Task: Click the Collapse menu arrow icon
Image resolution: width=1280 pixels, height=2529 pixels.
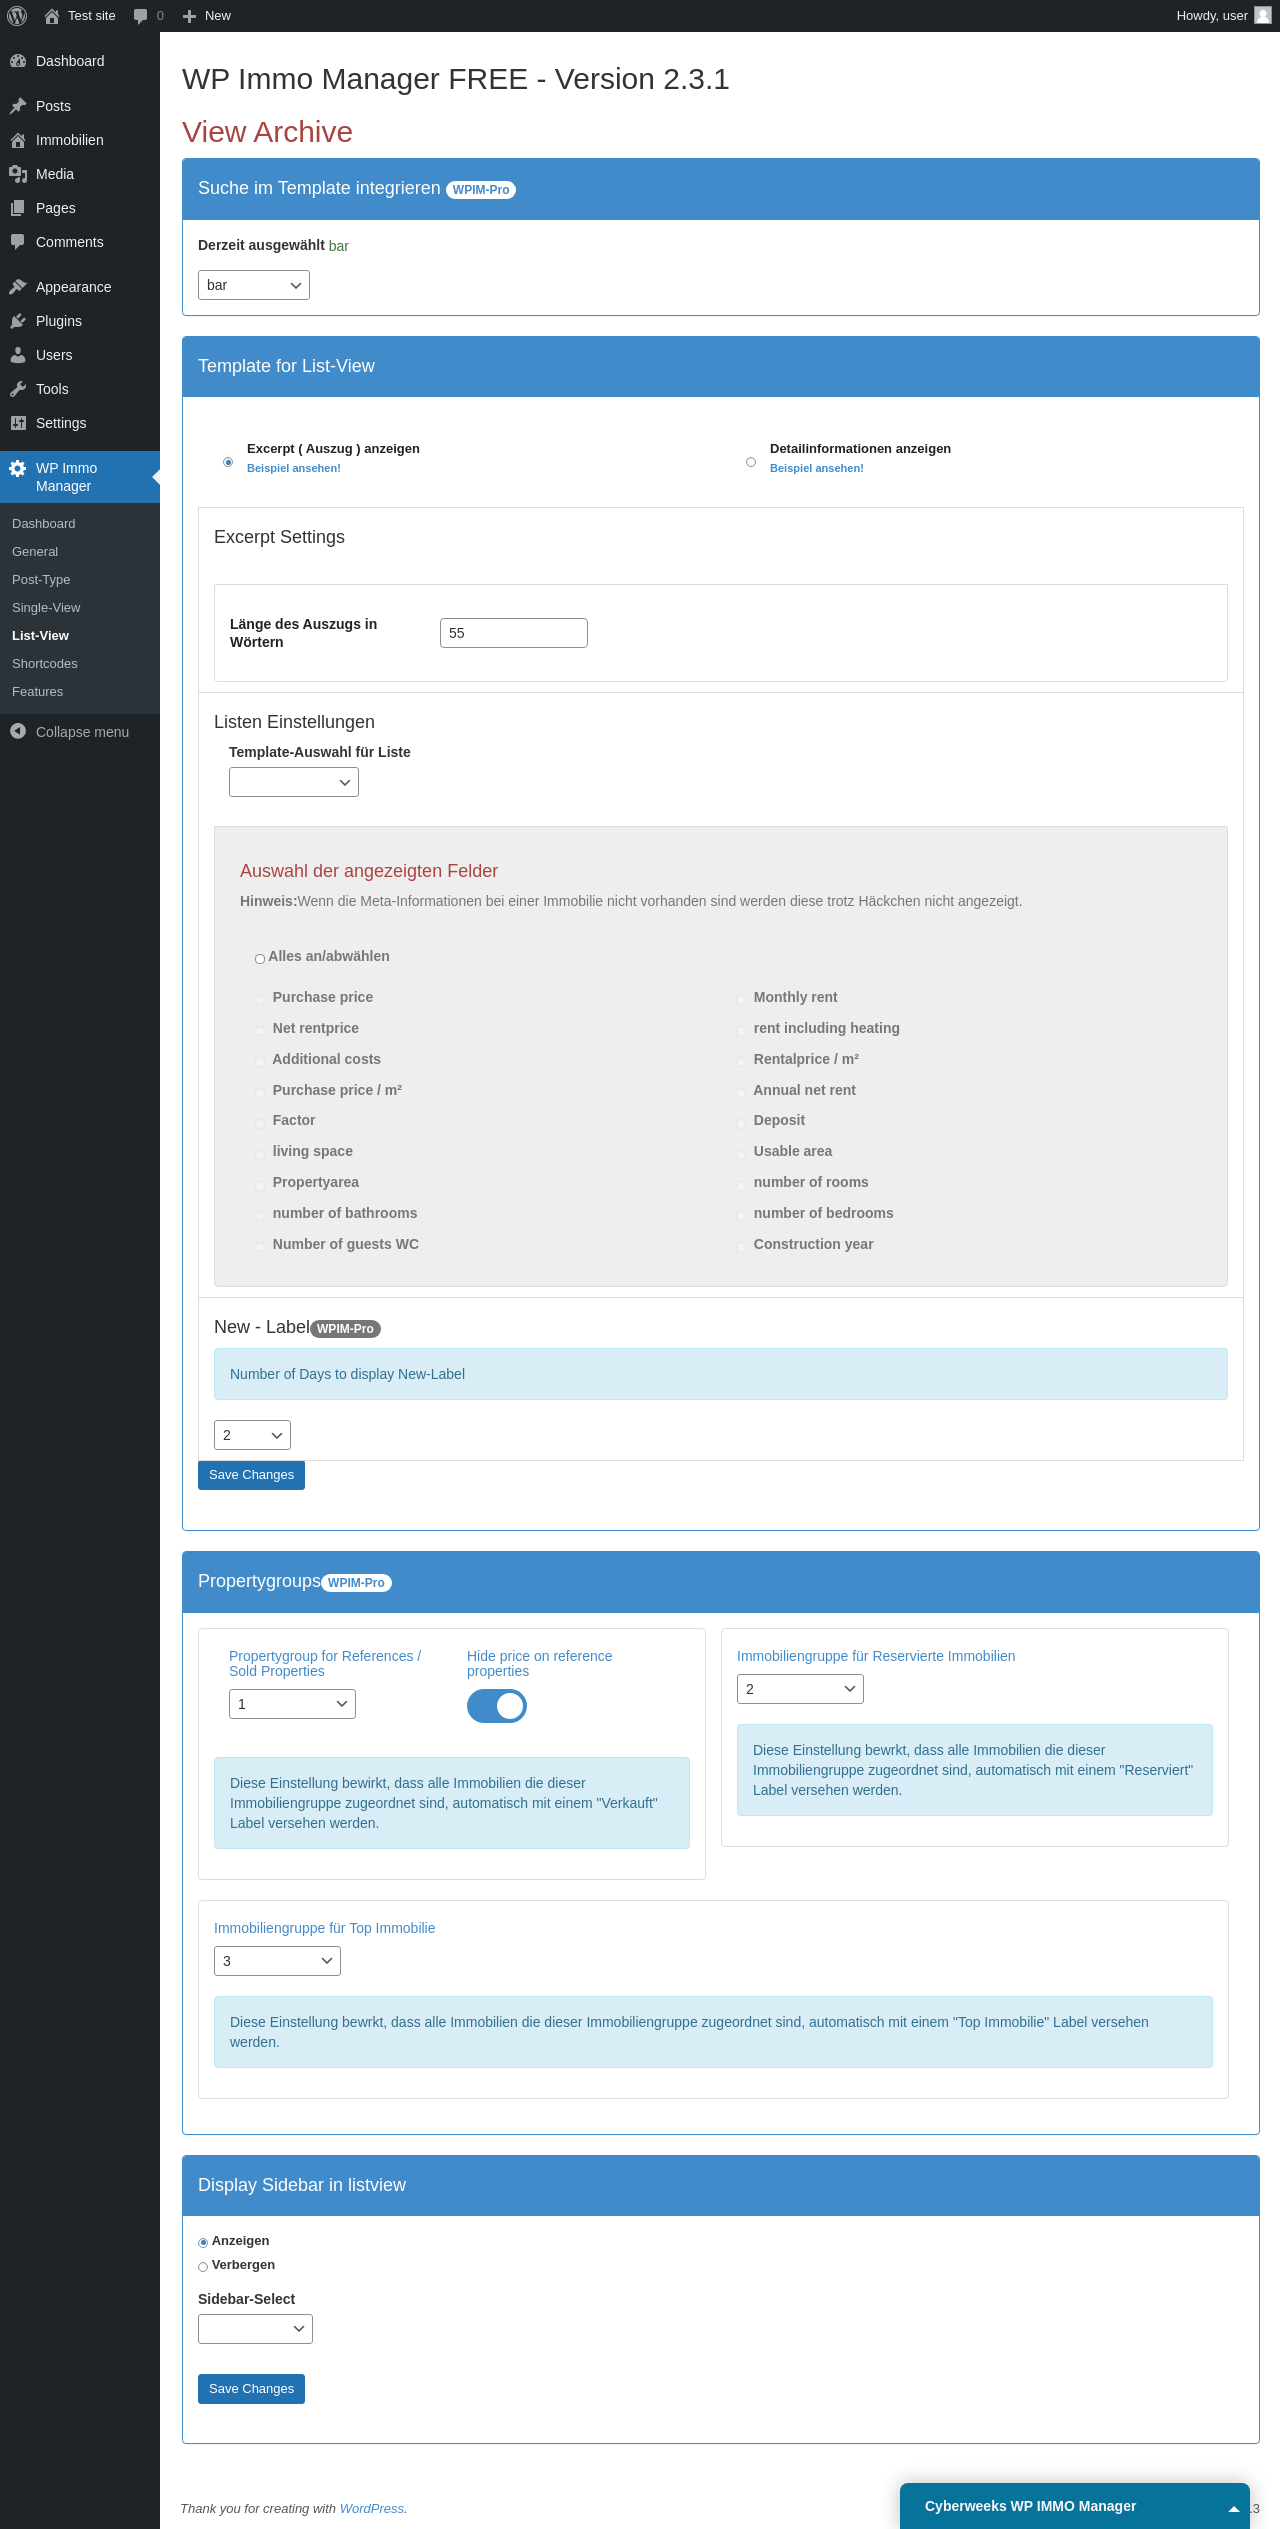Action: [18, 732]
